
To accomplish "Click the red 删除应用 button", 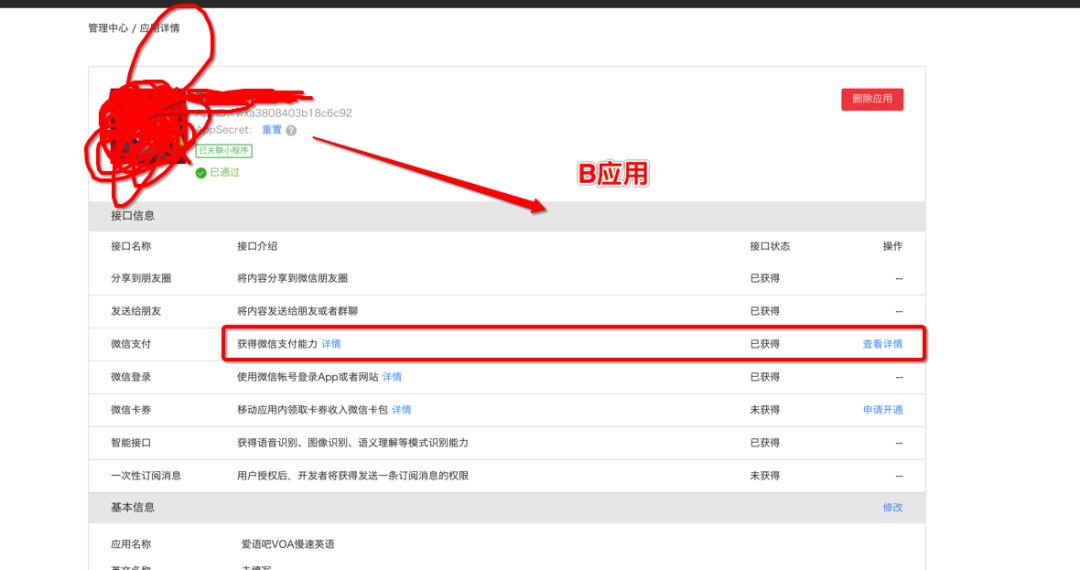I will (x=872, y=99).
